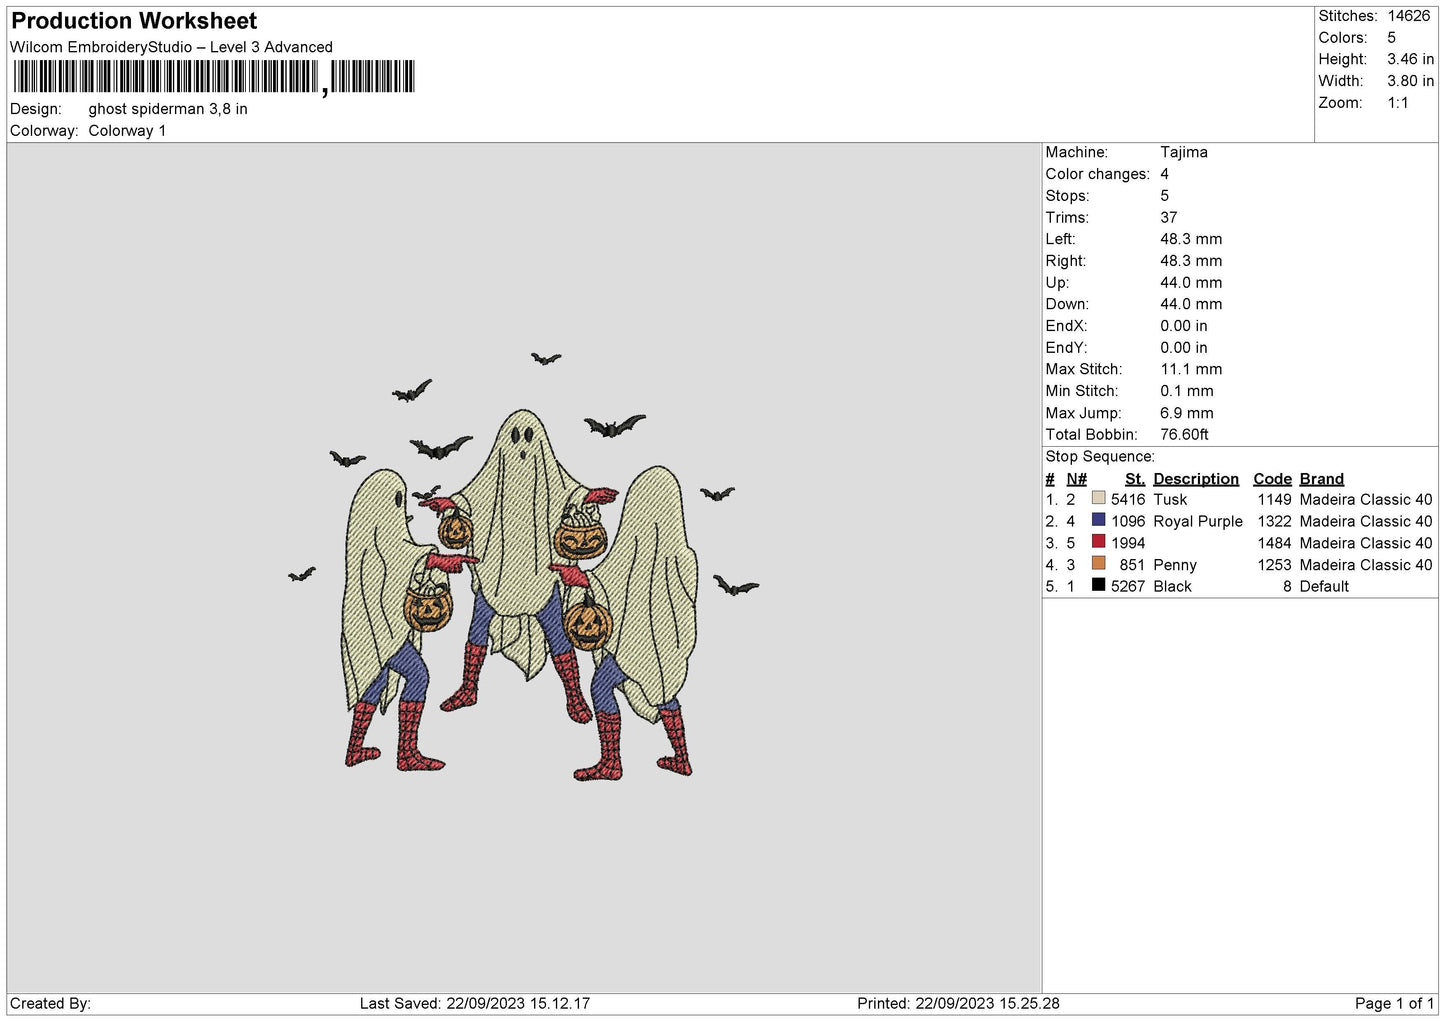Click thread code 1253
1445x1021 pixels.
point(1275,565)
